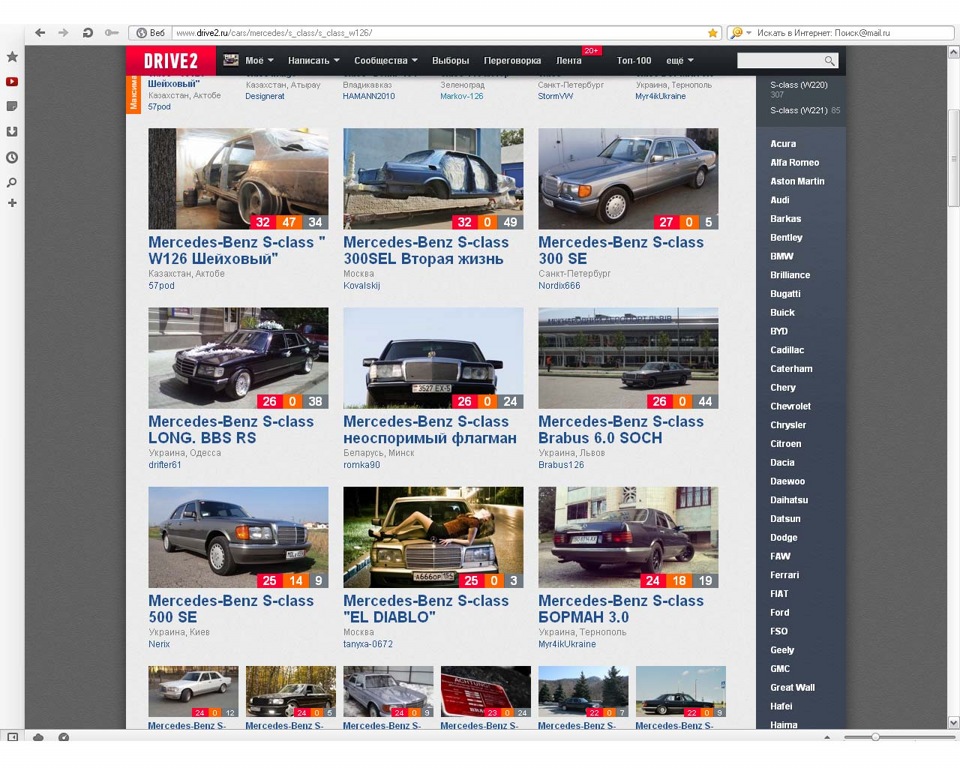Select the 'Great Wall' brand
This screenshot has width=960, height=768.
(x=792, y=688)
